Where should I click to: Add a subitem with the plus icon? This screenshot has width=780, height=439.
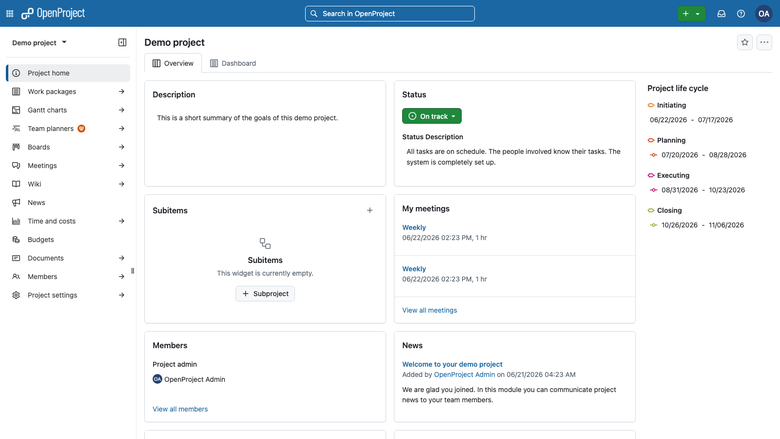pos(370,210)
